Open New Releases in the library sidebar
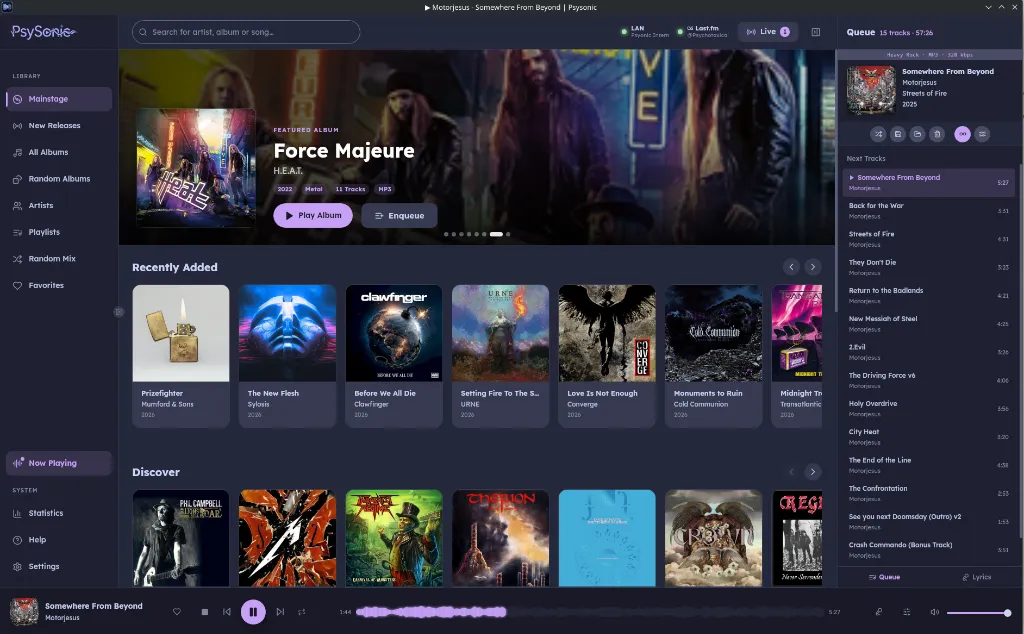Viewport: 1024px width, 634px height. coord(54,126)
